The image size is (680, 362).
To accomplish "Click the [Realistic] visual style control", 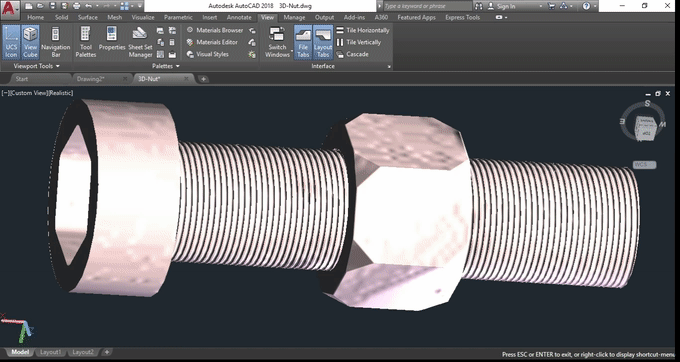I will coord(61,93).
